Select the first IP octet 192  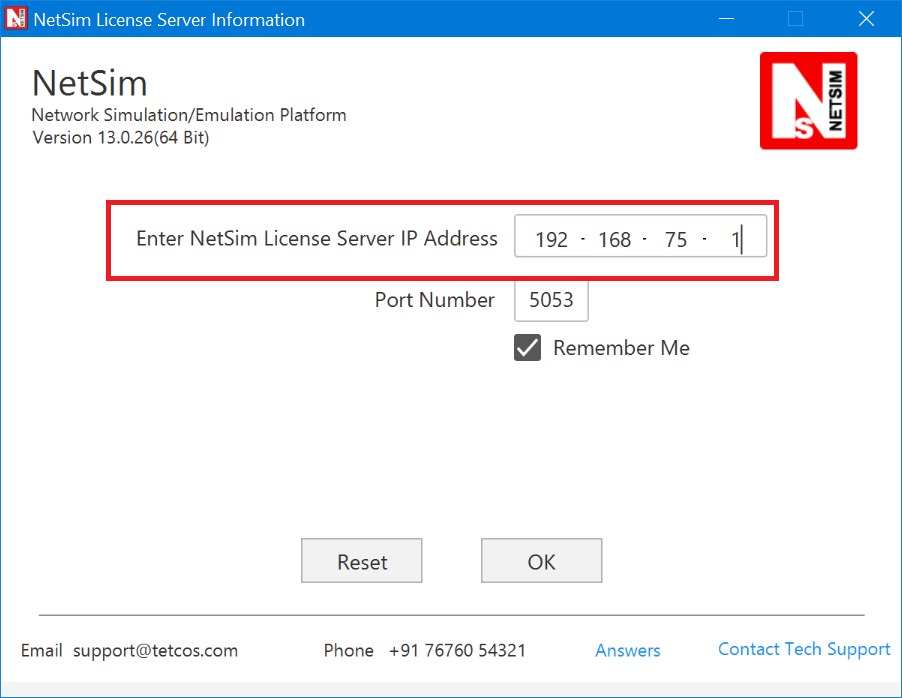click(x=551, y=239)
